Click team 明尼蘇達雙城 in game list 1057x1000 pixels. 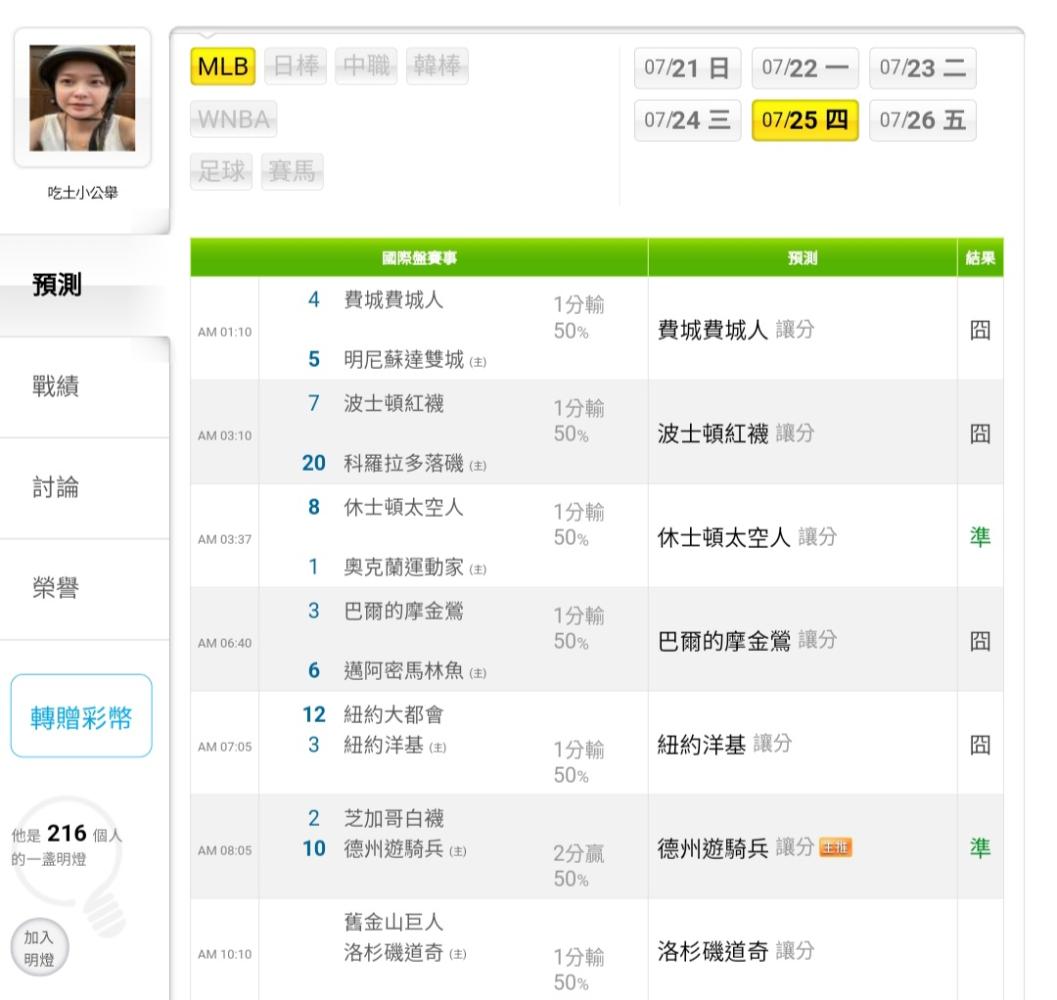pyautogui.click(x=404, y=359)
